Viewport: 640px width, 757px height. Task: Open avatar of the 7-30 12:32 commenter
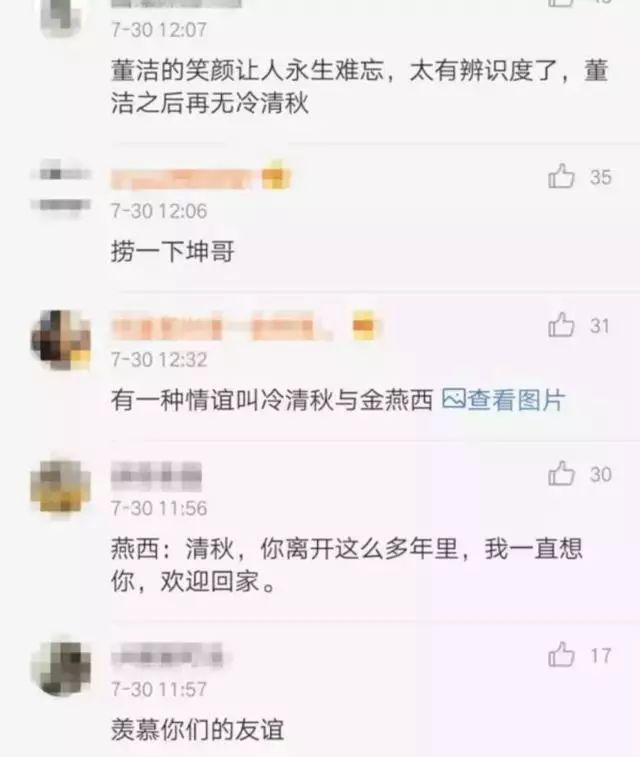tap(60, 340)
